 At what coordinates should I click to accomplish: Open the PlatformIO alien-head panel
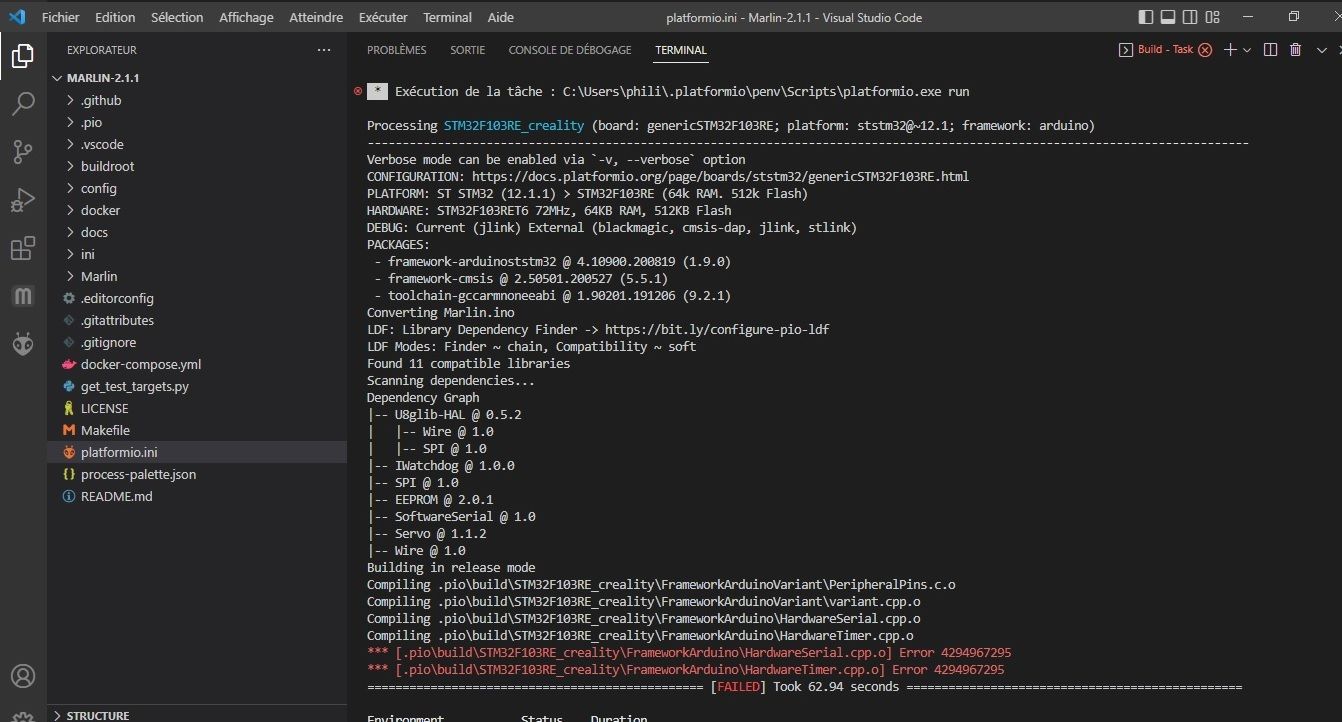click(x=22, y=344)
